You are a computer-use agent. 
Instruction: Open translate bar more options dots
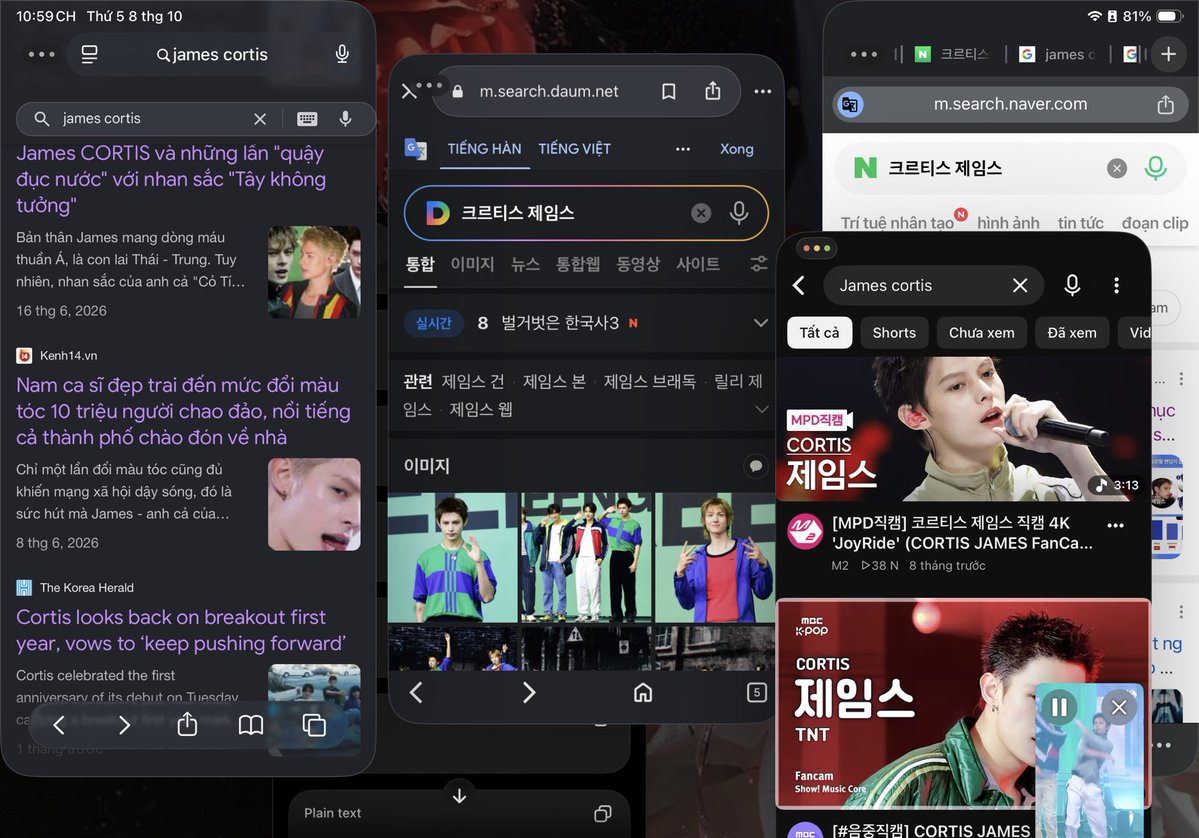click(683, 149)
